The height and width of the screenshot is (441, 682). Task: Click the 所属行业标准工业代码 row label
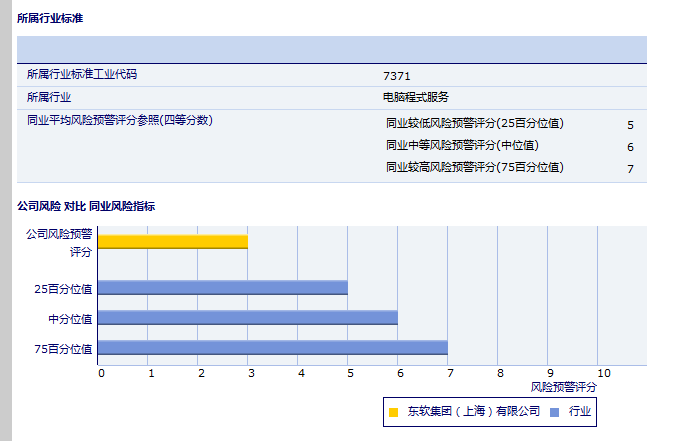coord(82,75)
